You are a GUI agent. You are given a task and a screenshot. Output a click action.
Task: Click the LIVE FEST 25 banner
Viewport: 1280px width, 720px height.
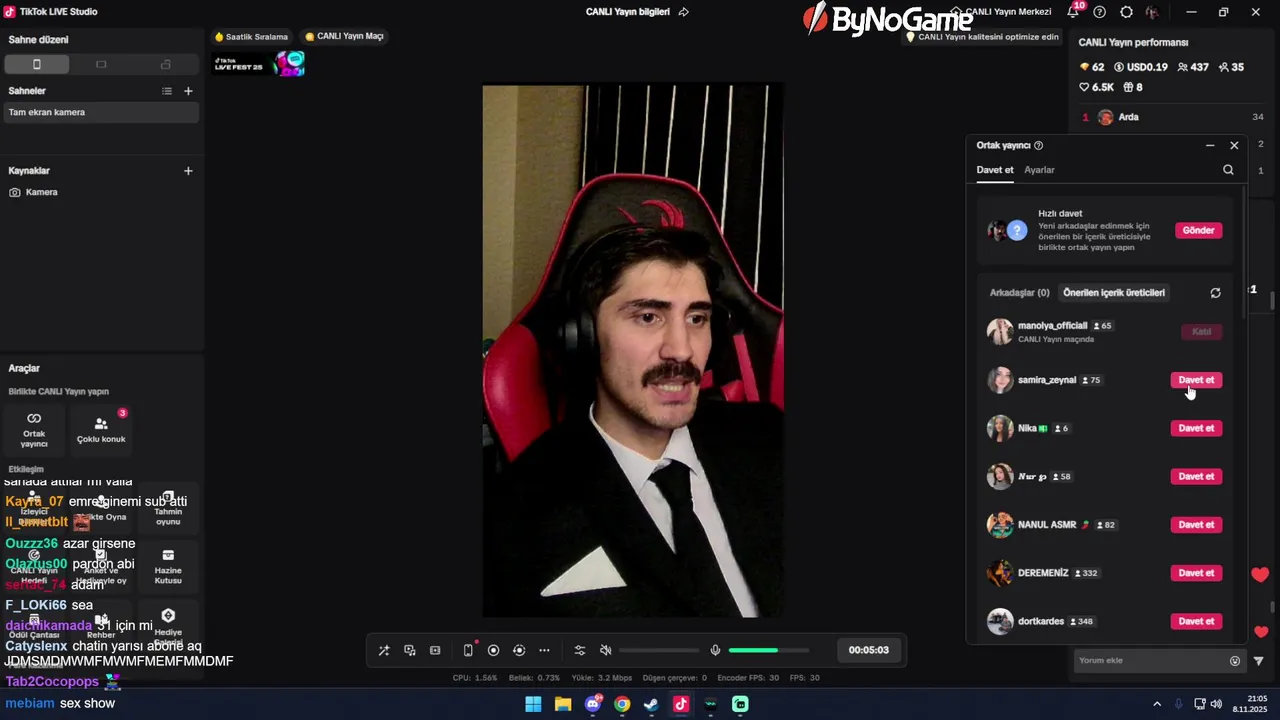click(x=258, y=64)
